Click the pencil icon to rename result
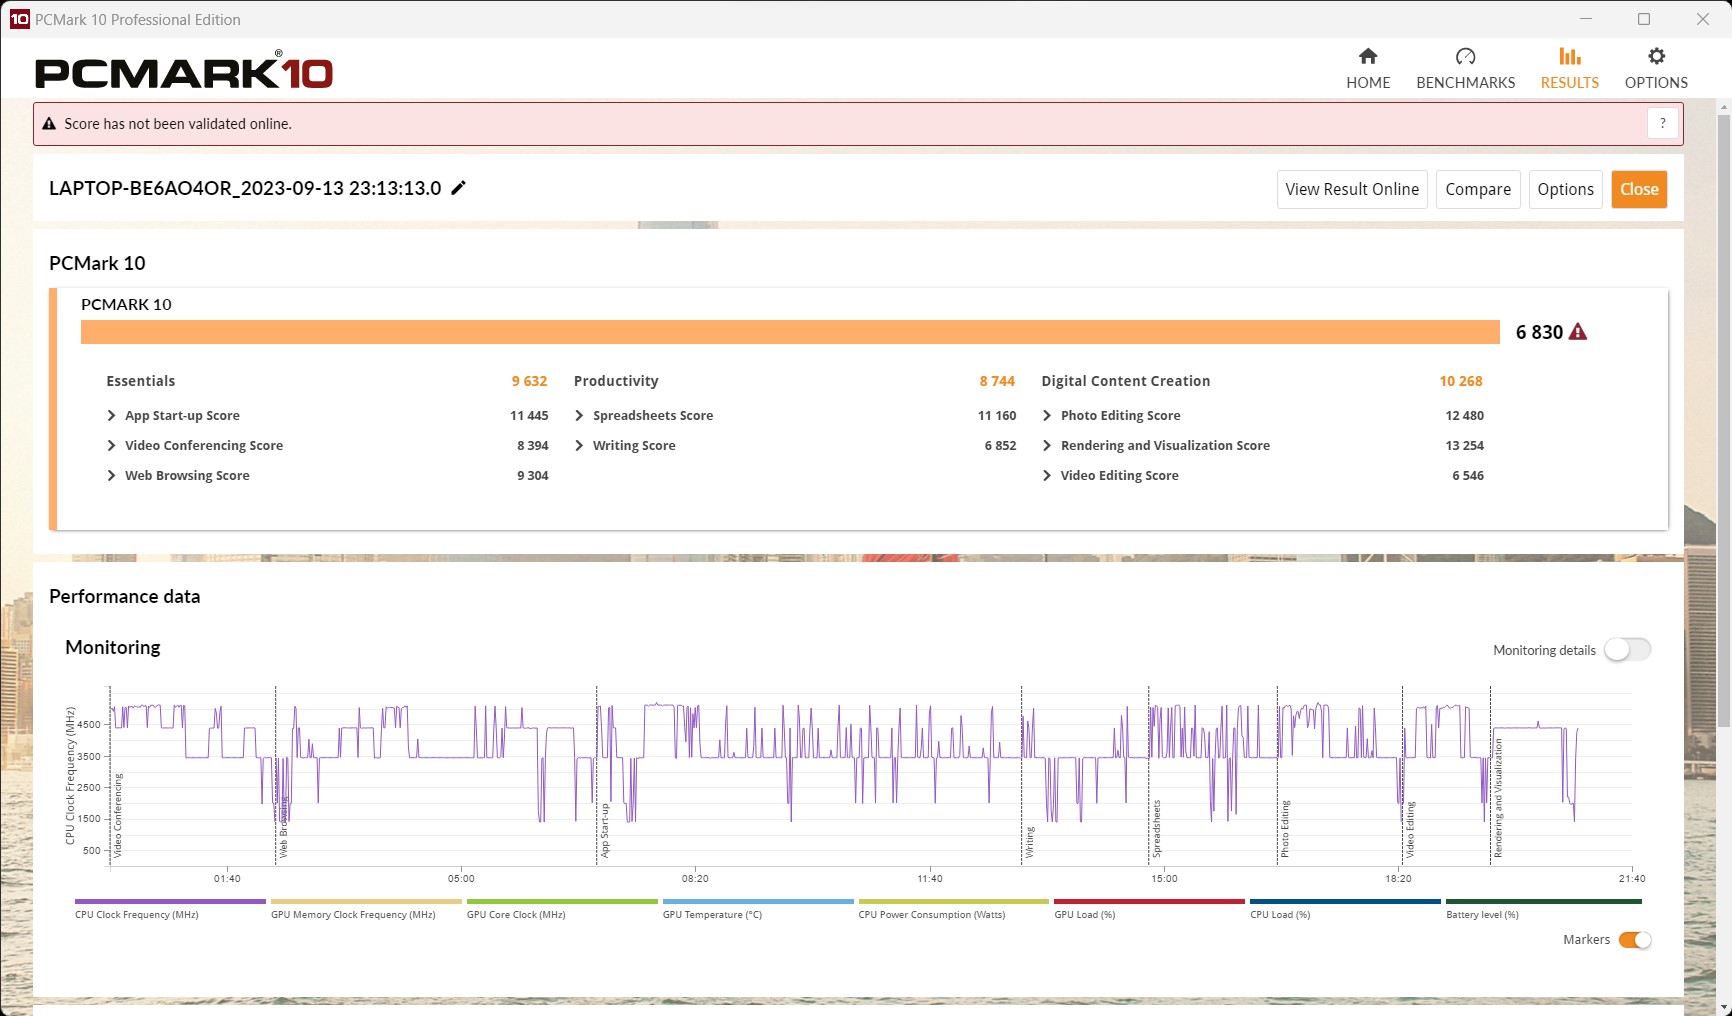Viewport: 1732px width, 1016px height. 458,188
